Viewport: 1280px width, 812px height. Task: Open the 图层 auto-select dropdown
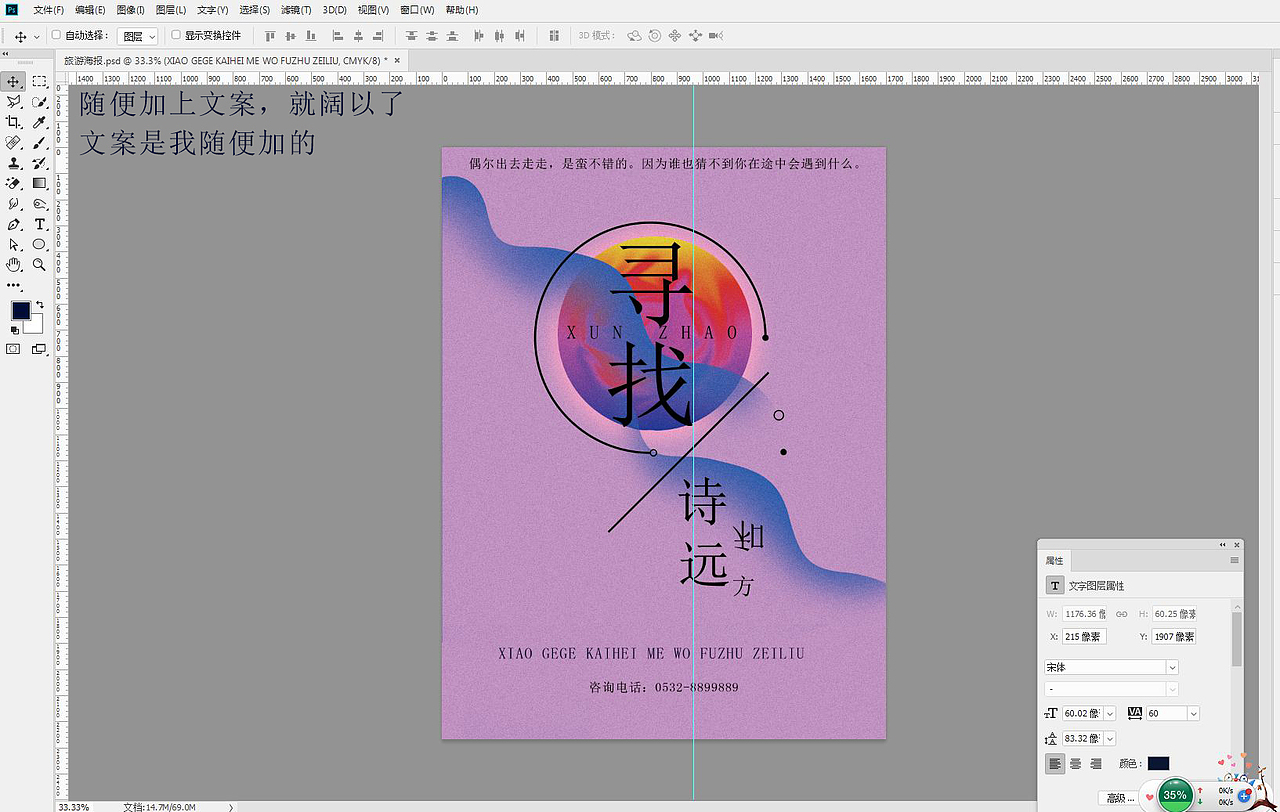137,35
